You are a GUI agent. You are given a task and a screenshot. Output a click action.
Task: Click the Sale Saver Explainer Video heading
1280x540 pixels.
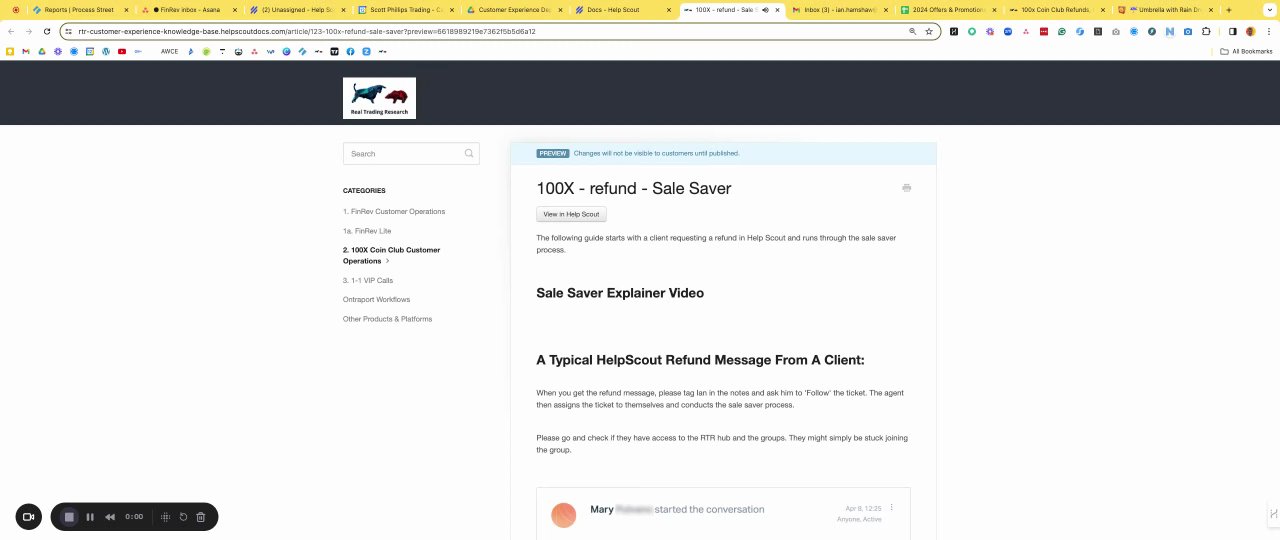pos(620,293)
